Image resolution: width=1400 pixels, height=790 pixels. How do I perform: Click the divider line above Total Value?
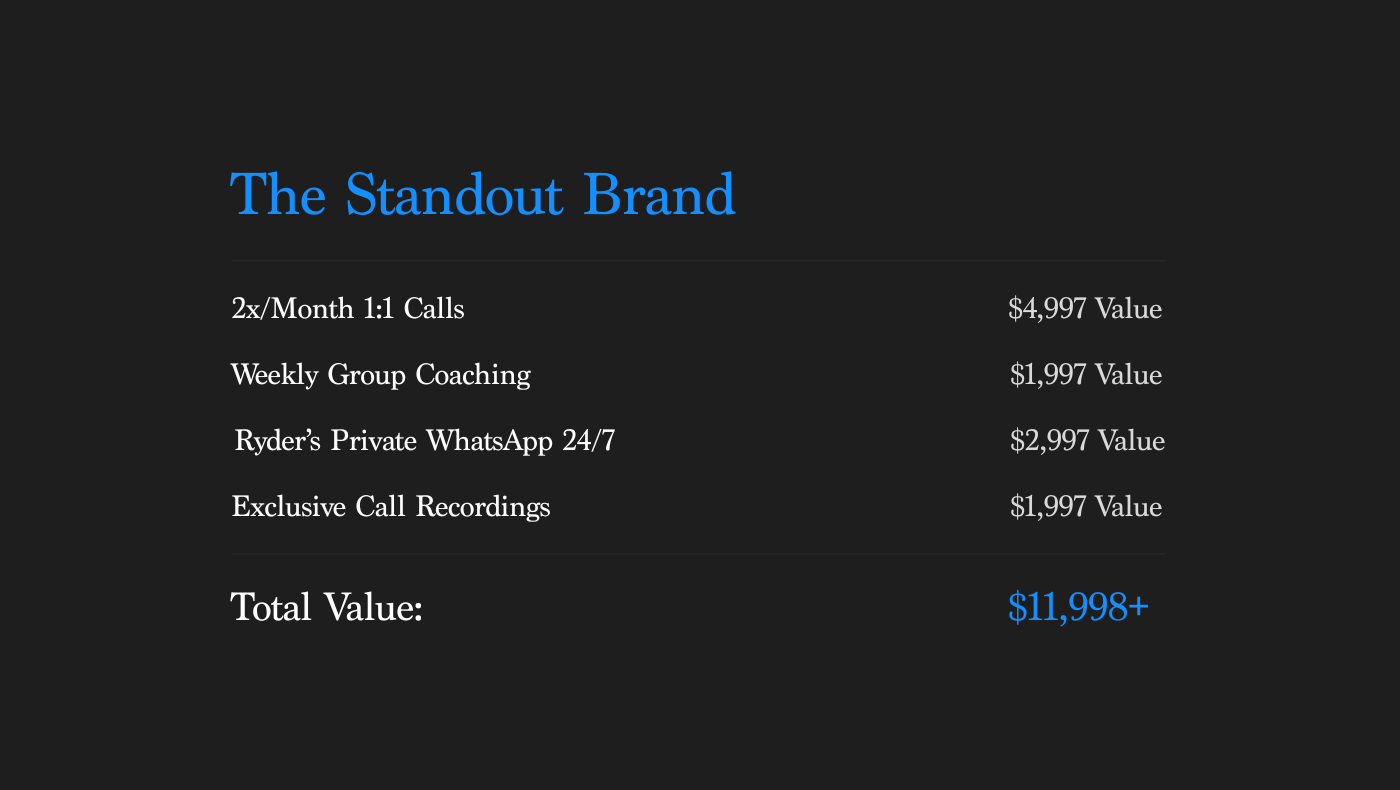click(x=698, y=554)
